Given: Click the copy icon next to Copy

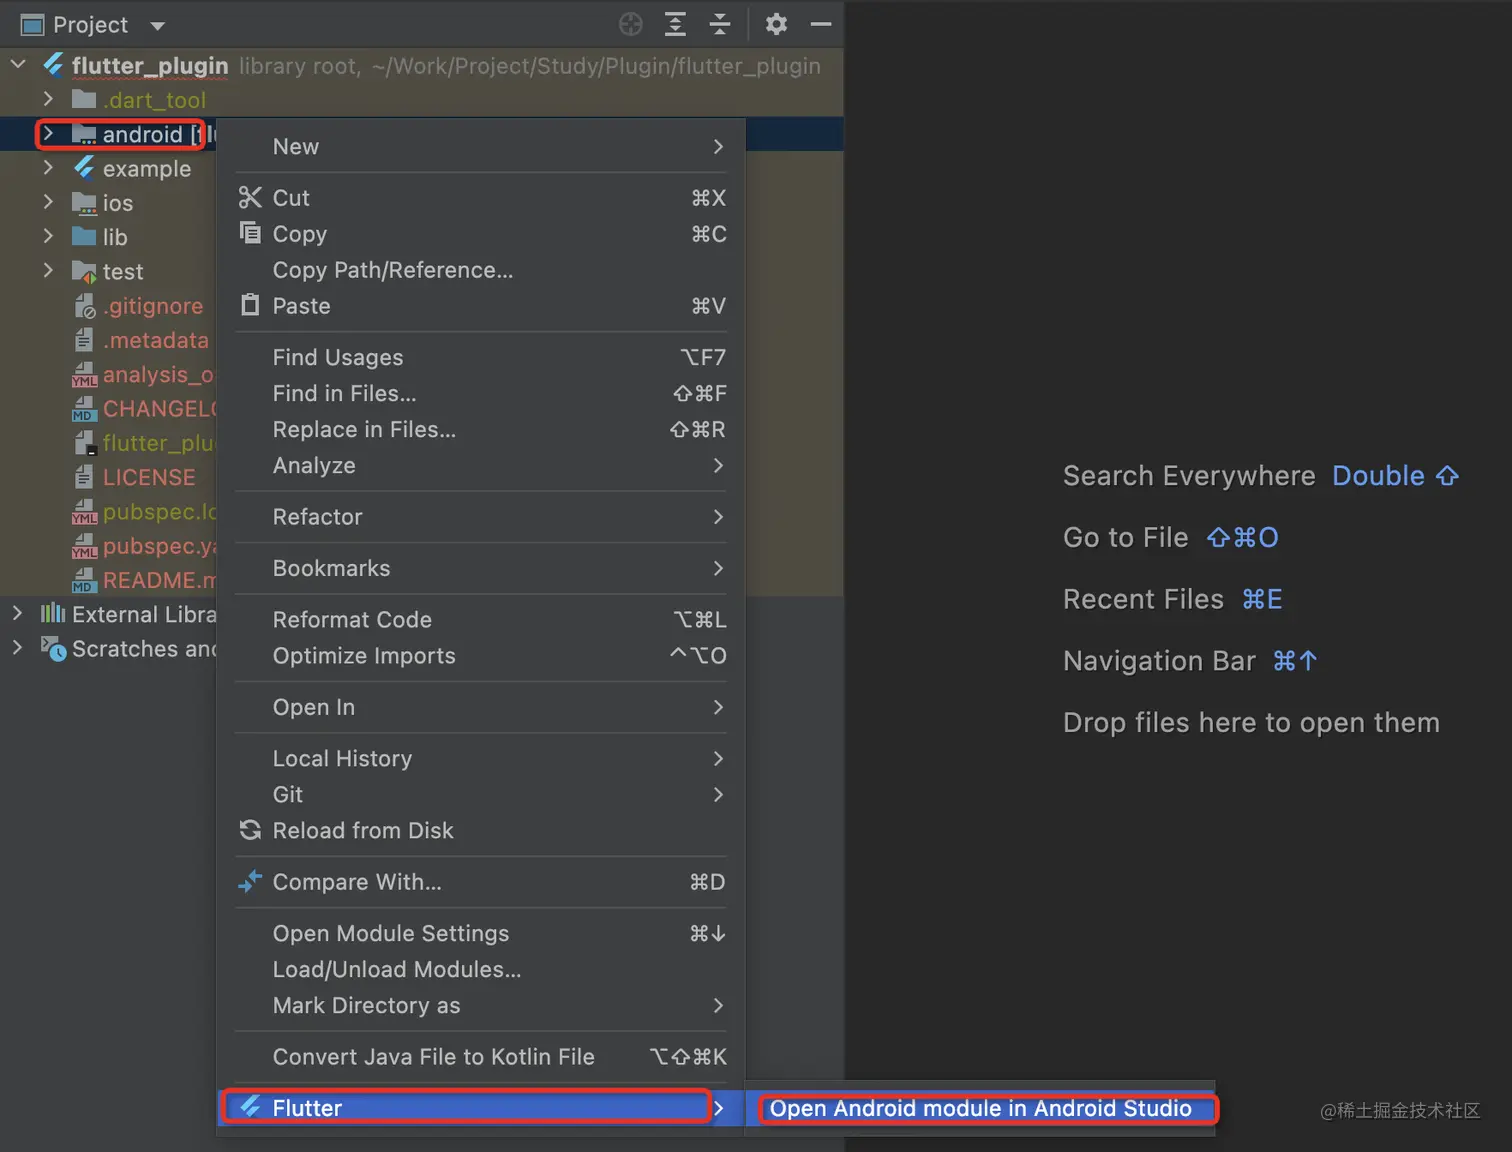Looking at the screenshot, I should tap(250, 233).
